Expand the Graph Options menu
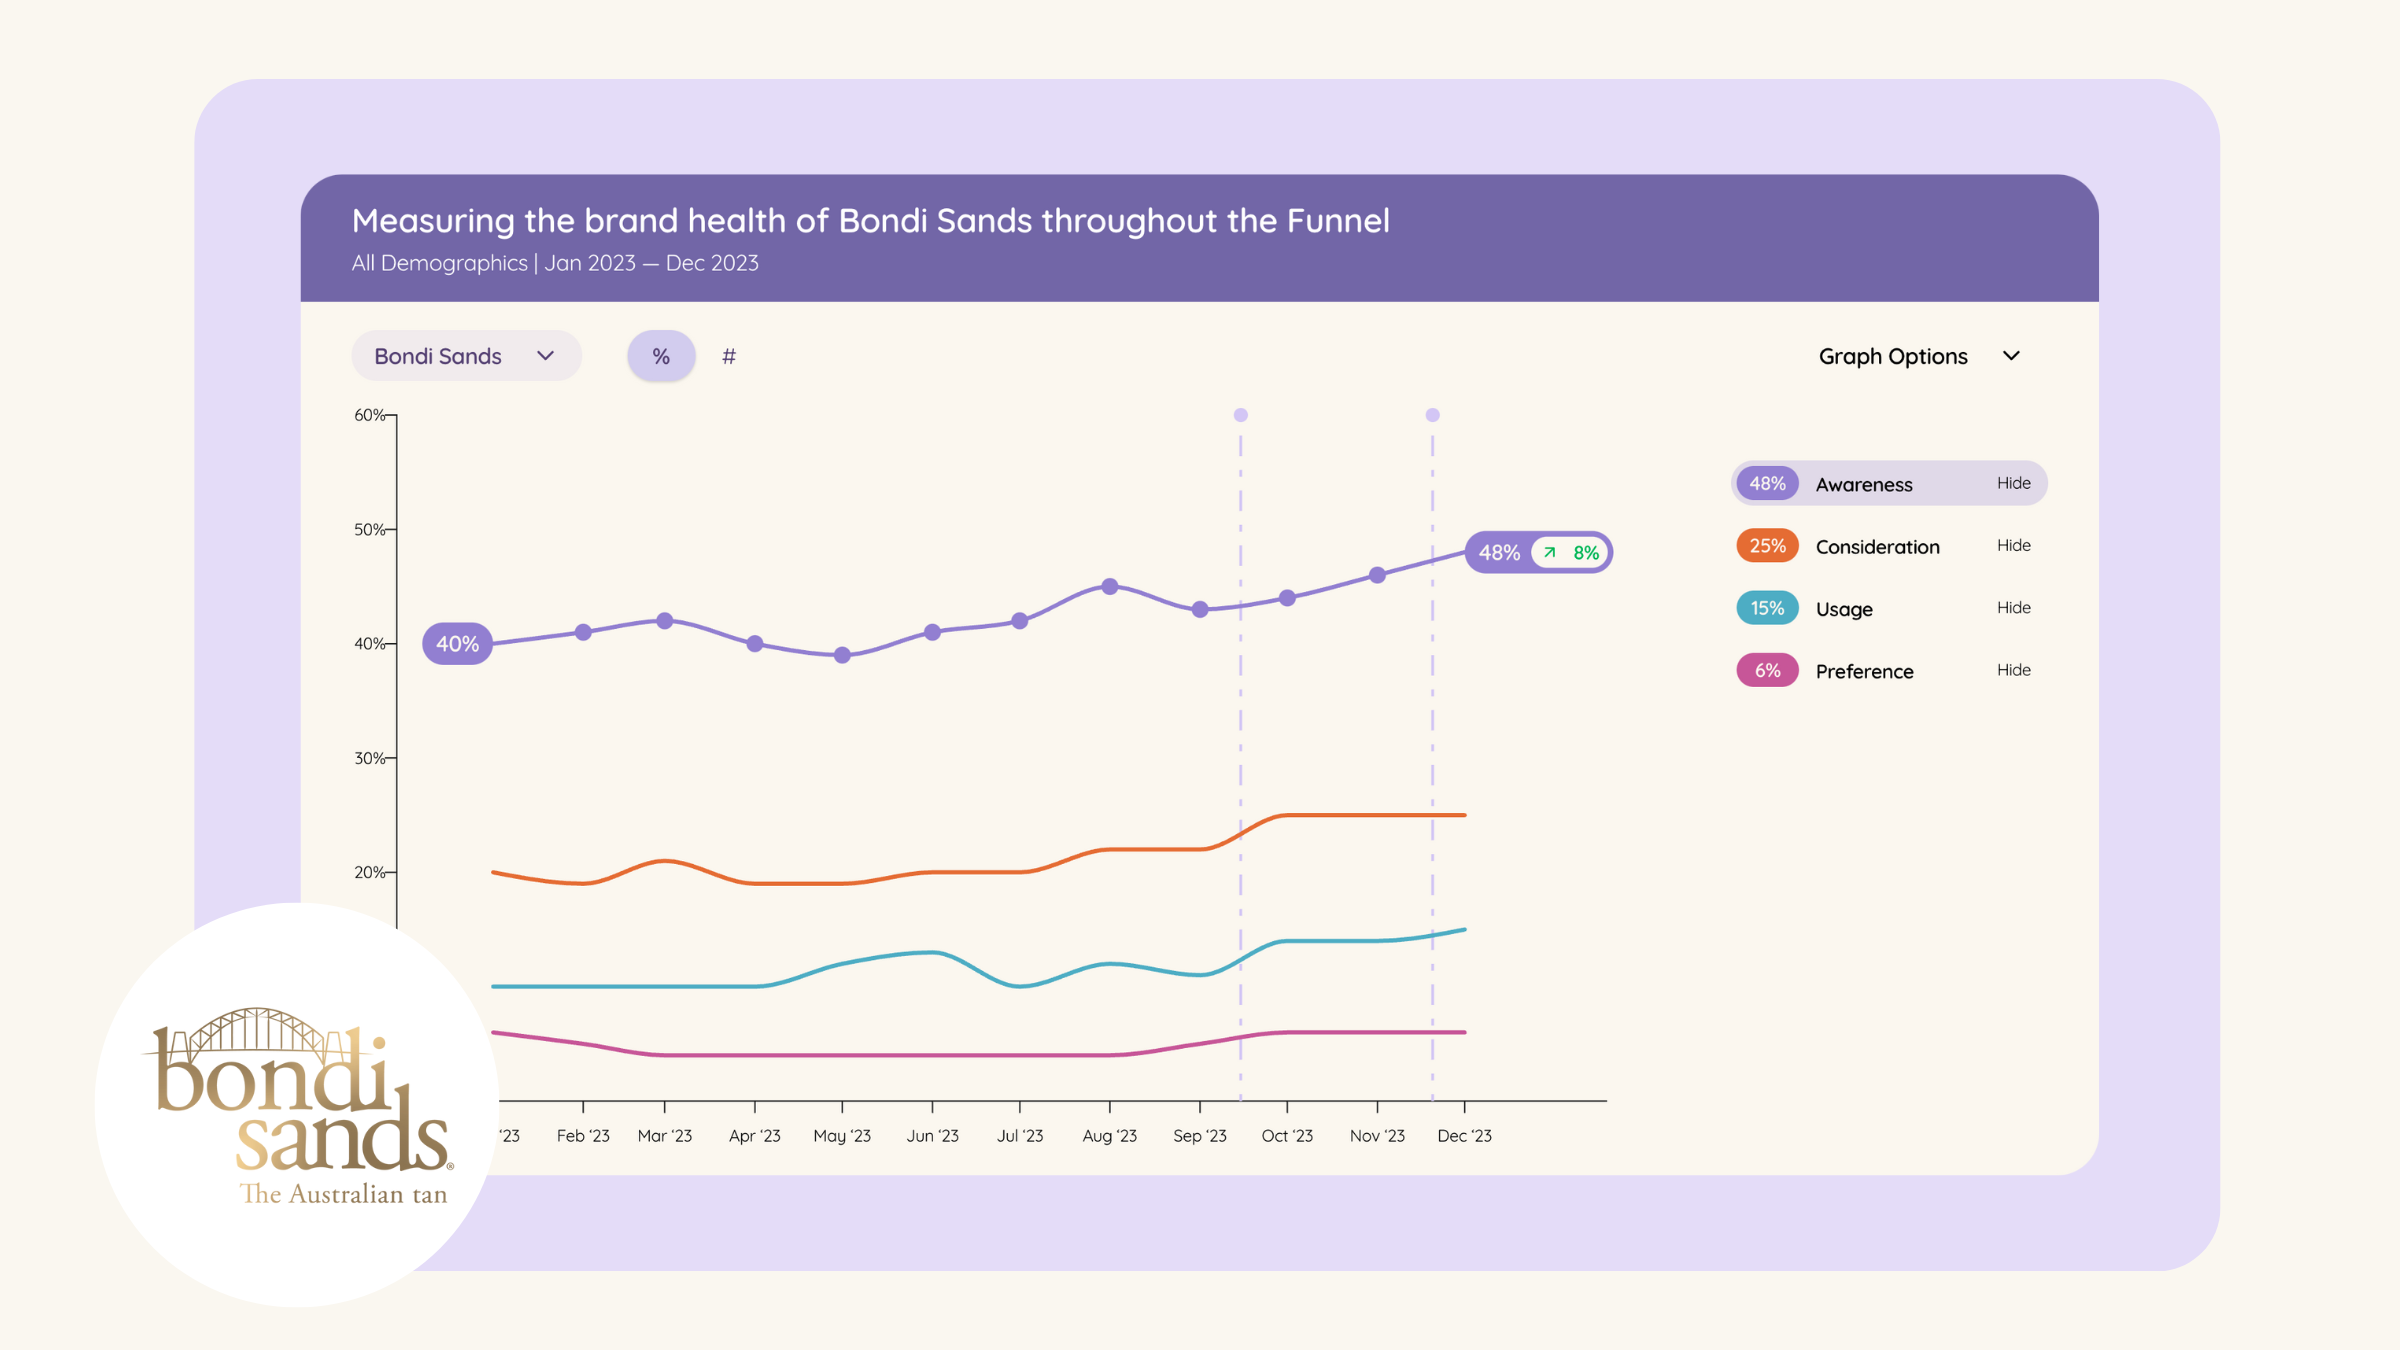The width and height of the screenshot is (2400, 1350). pyautogui.click(x=1892, y=356)
